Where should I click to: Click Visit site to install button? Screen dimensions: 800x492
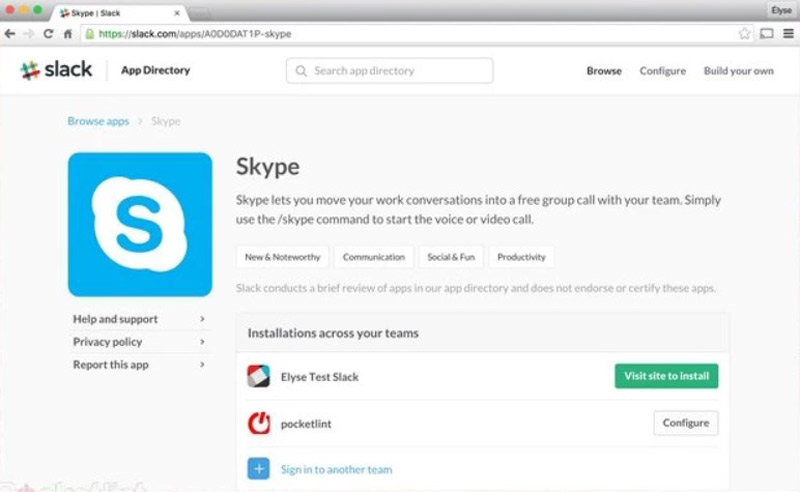pyautogui.click(x=666, y=376)
